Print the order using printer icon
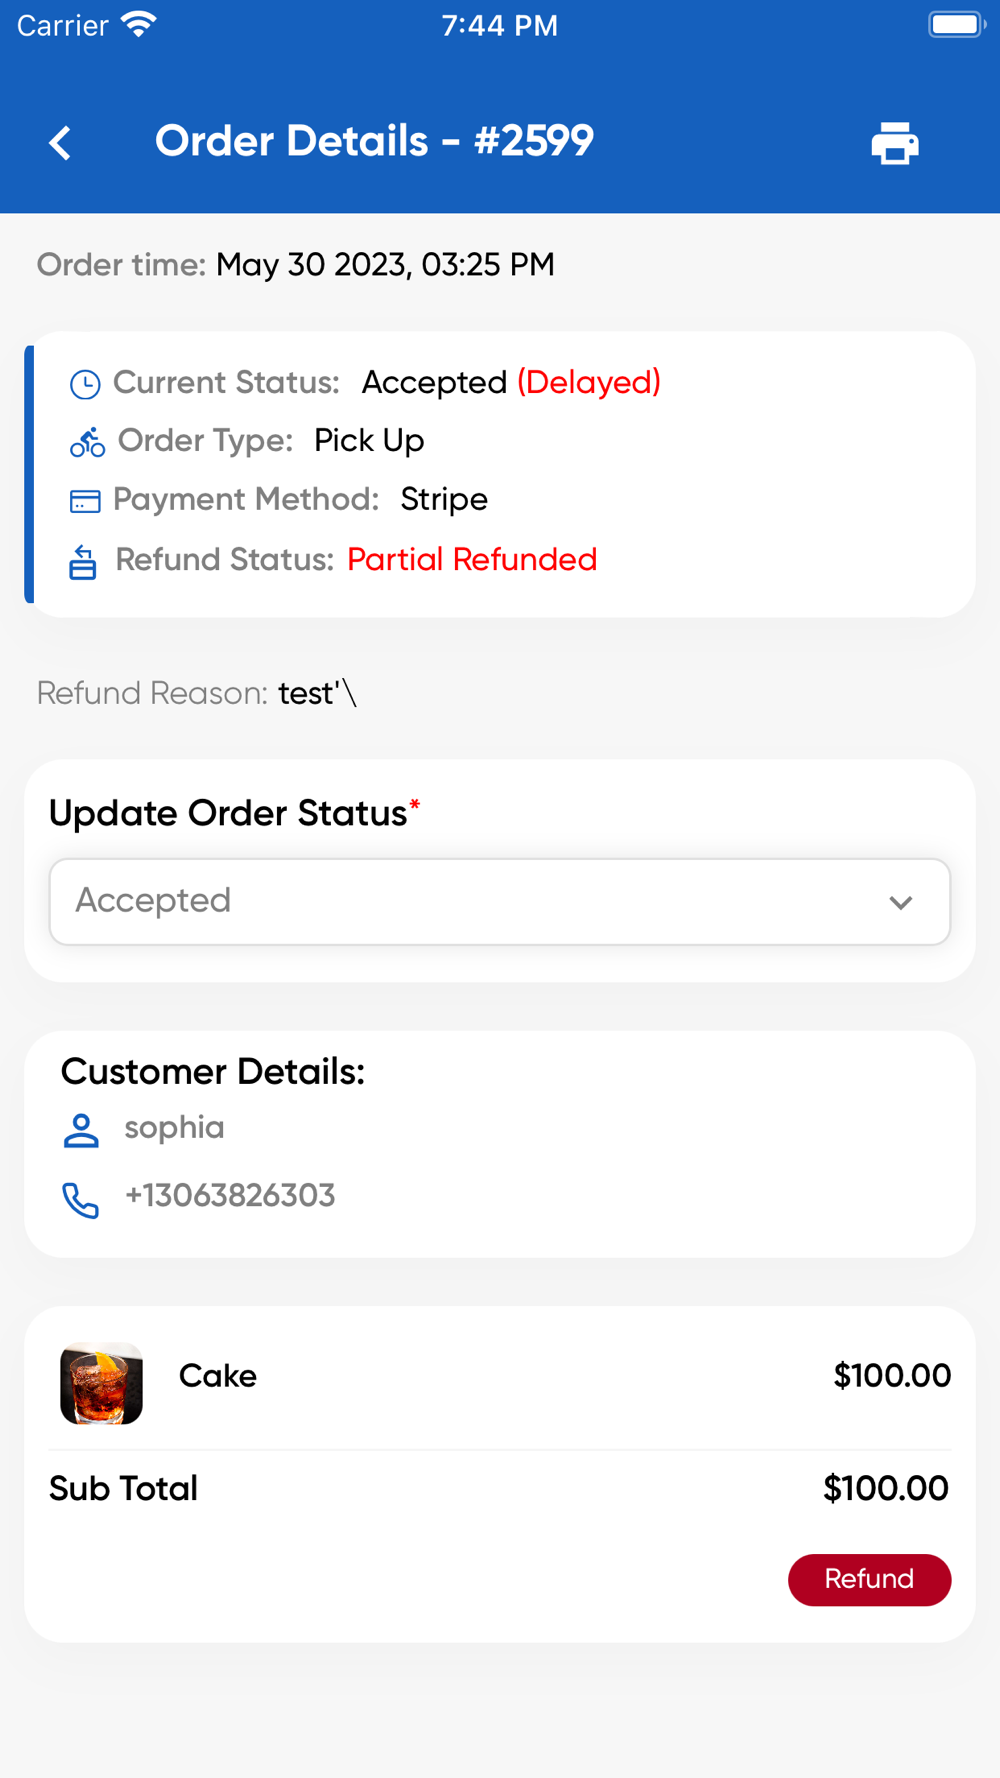This screenshot has height=1778, width=1000. tap(894, 143)
